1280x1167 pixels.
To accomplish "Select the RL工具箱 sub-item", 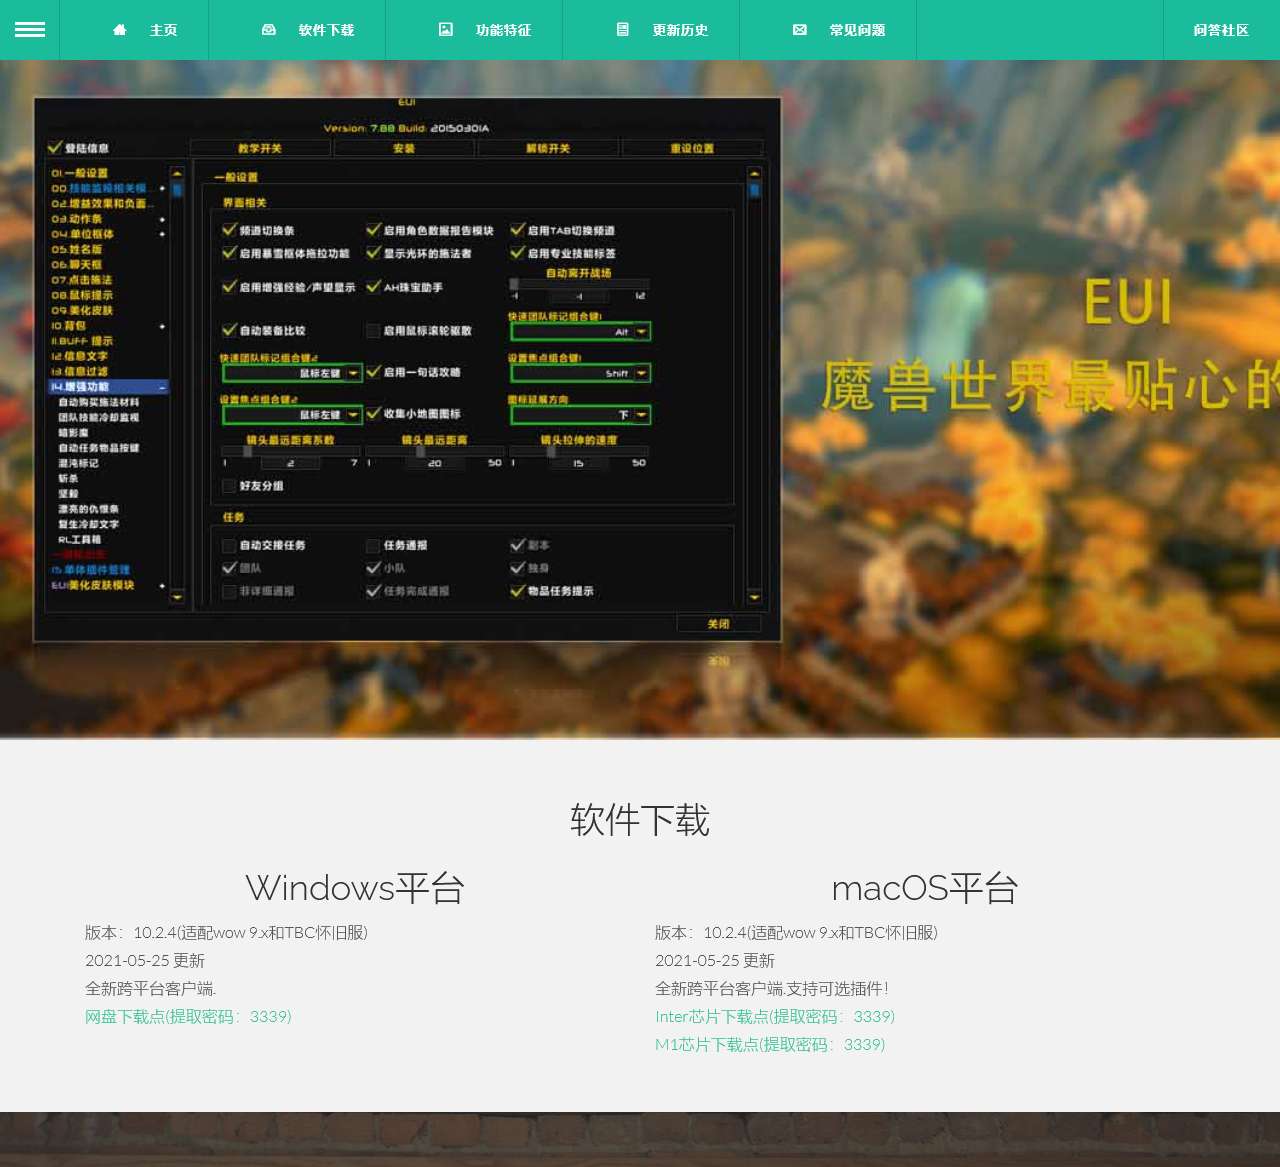I will [x=80, y=540].
